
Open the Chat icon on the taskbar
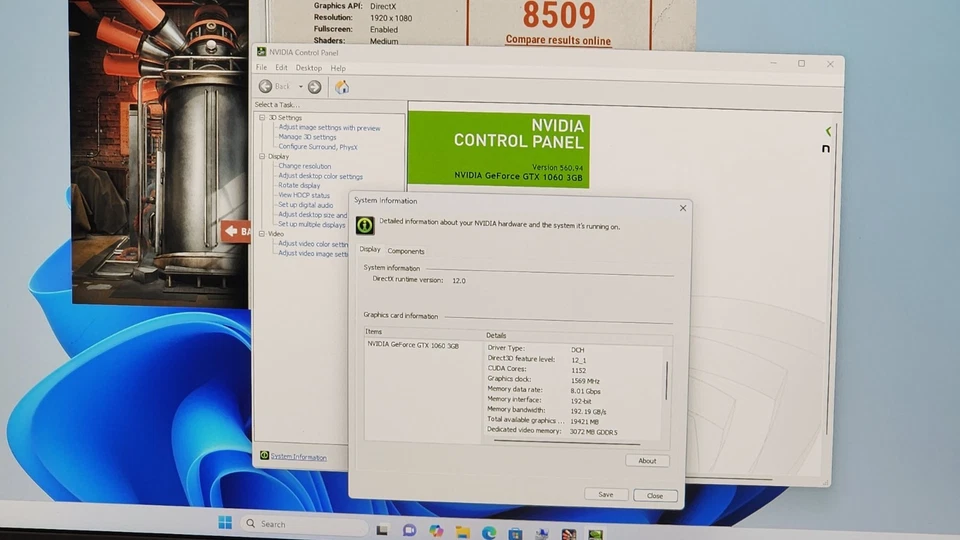[x=409, y=531]
